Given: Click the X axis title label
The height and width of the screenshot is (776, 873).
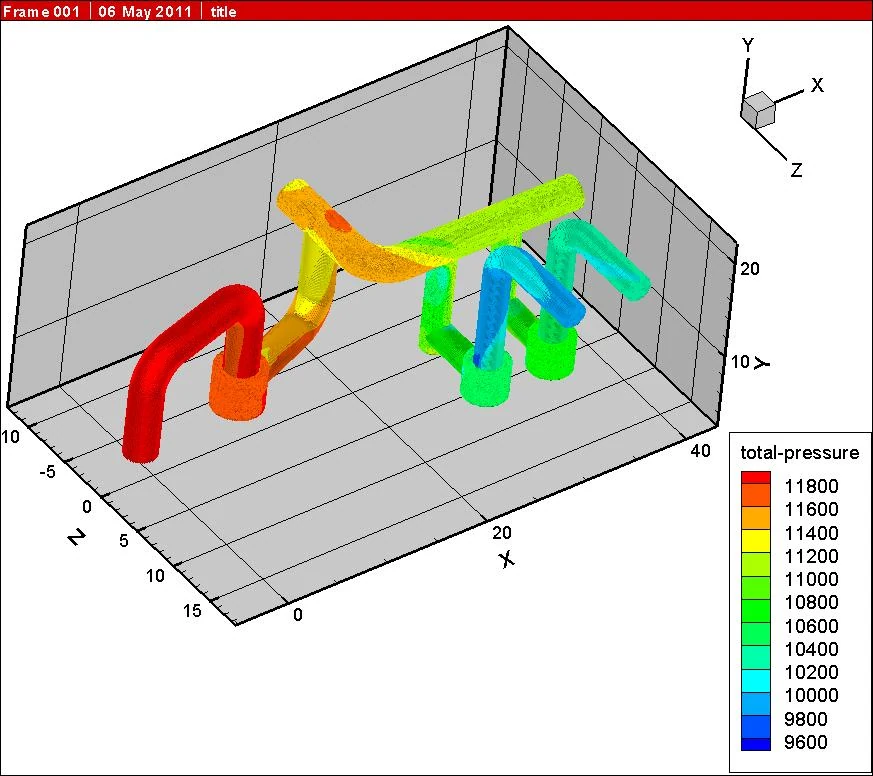Looking at the screenshot, I should point(506,558).
